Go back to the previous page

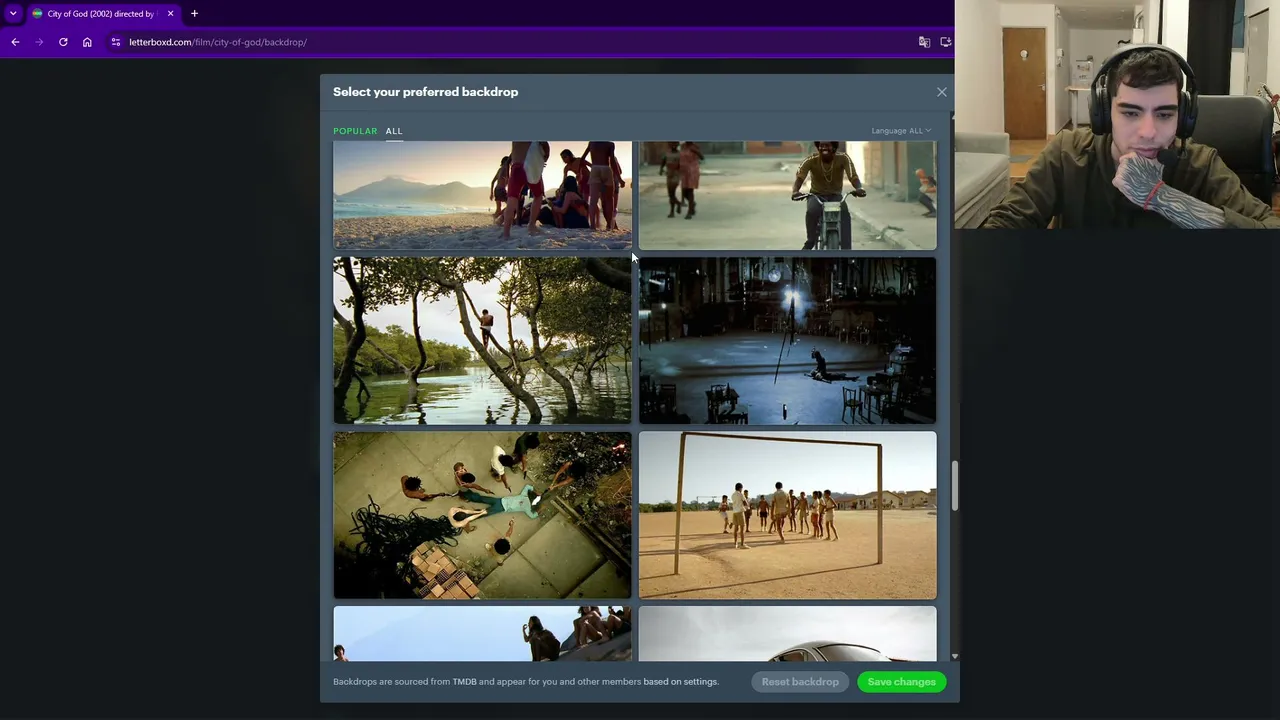(x=15, y=42)
